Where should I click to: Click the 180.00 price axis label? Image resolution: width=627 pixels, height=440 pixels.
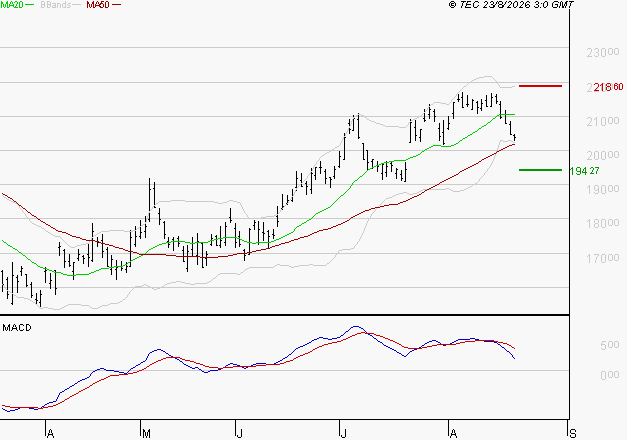(603, 223)
